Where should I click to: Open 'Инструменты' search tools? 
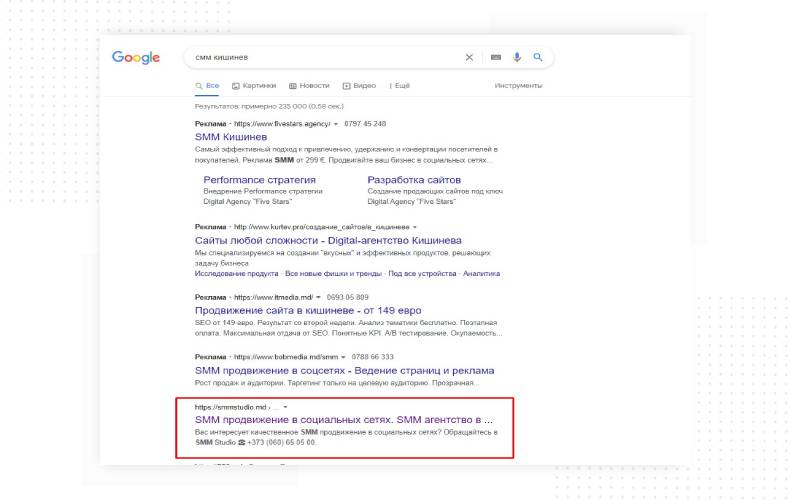pyautogui.click(x=518, y=86)
